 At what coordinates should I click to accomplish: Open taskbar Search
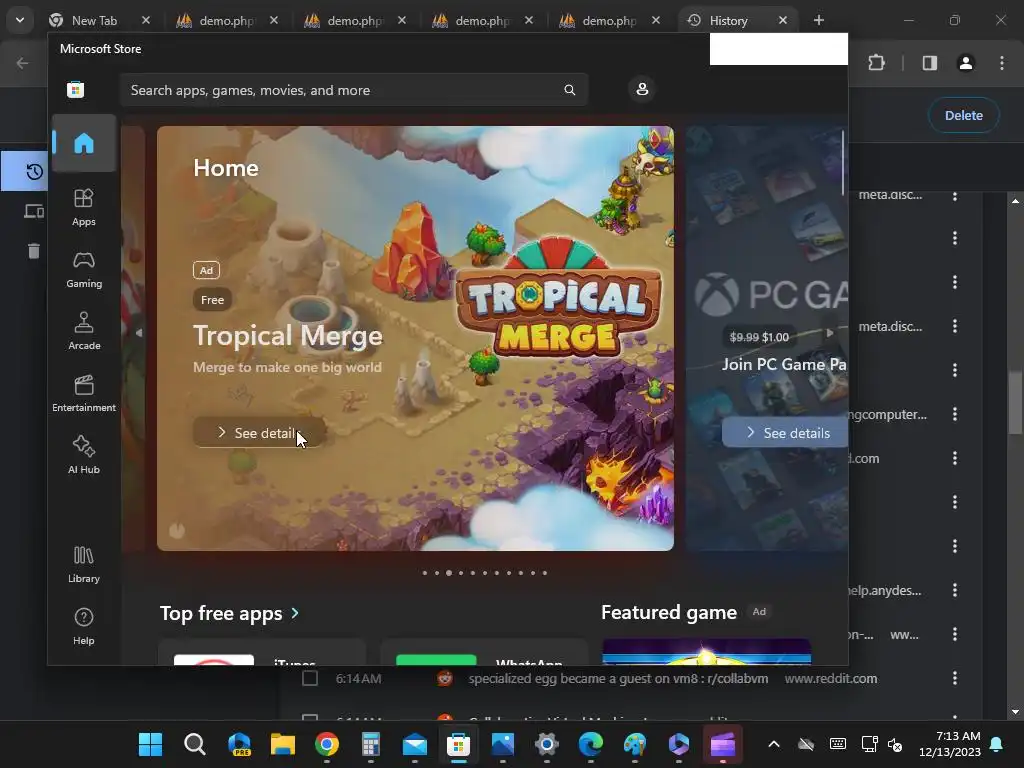click(195, 744)
